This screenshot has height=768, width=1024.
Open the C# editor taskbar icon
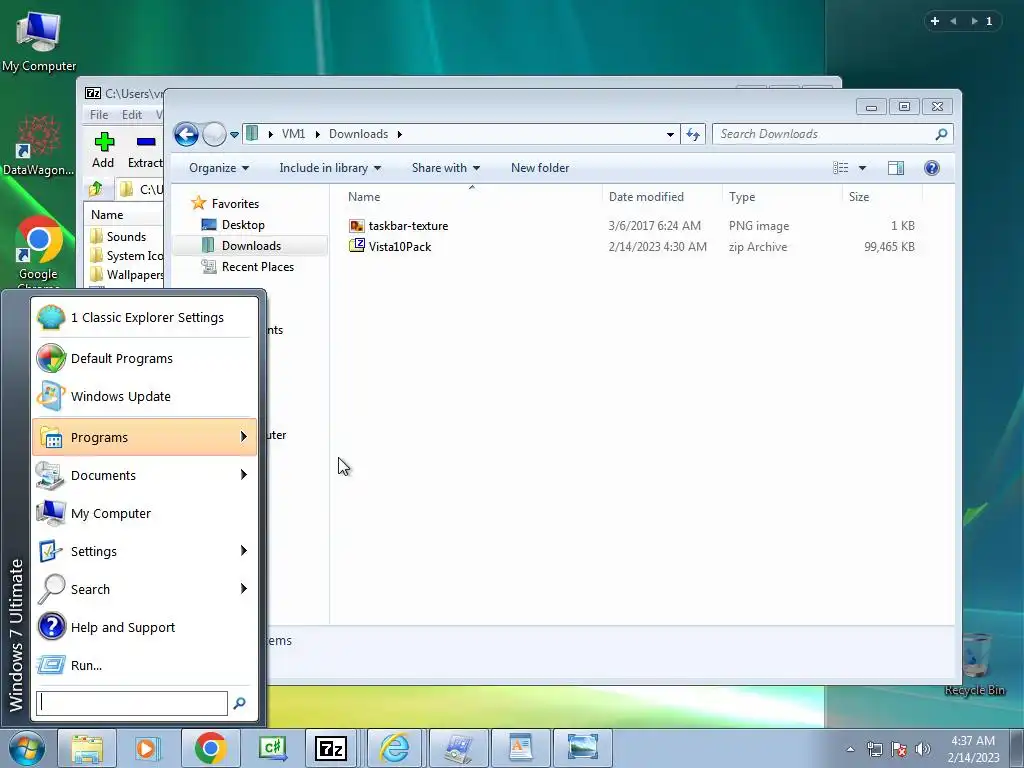pos(272,748)
